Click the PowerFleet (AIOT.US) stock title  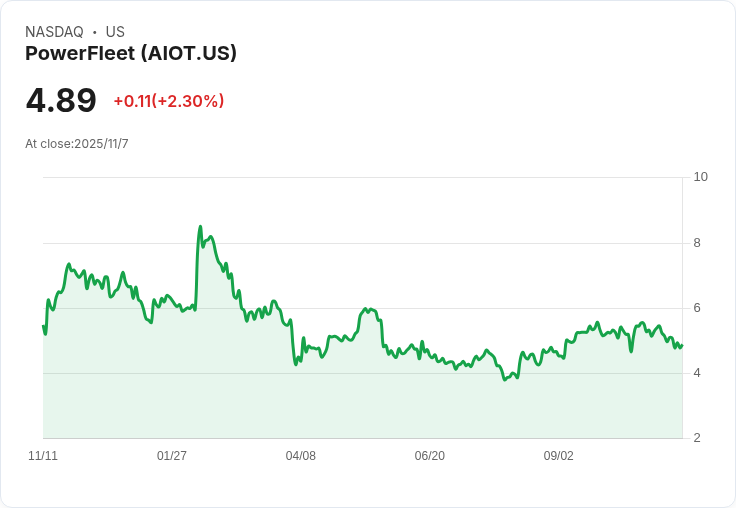[x=131, y=53]
